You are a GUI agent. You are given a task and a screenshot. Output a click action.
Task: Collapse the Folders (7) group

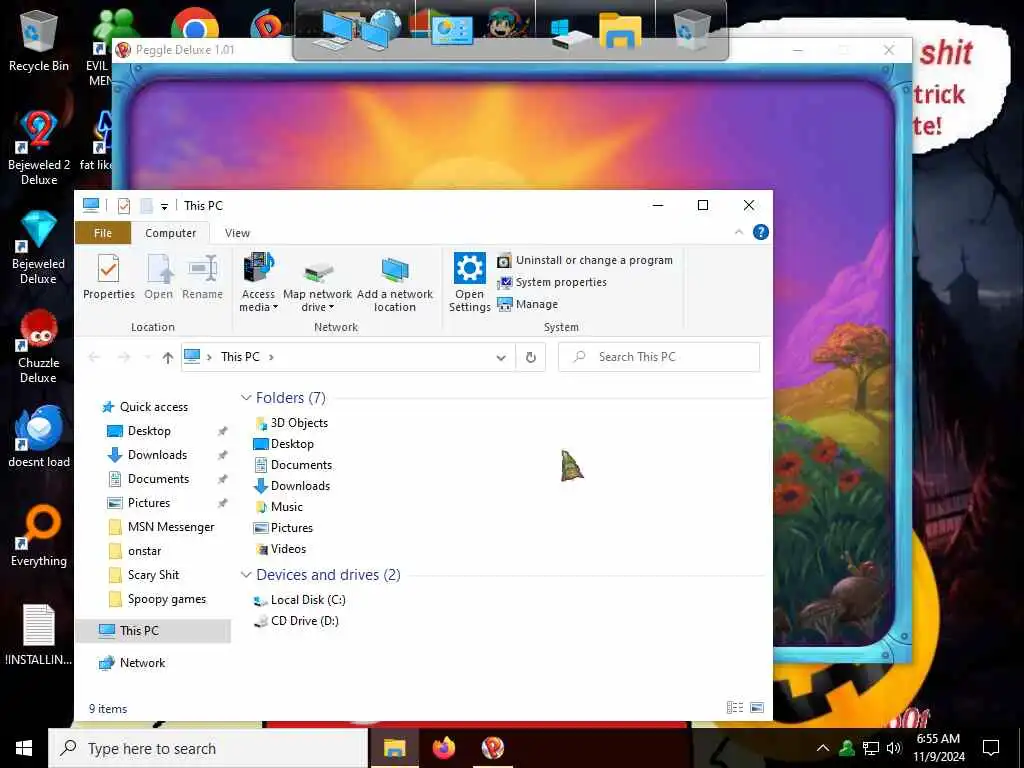[x=246, y=398]
